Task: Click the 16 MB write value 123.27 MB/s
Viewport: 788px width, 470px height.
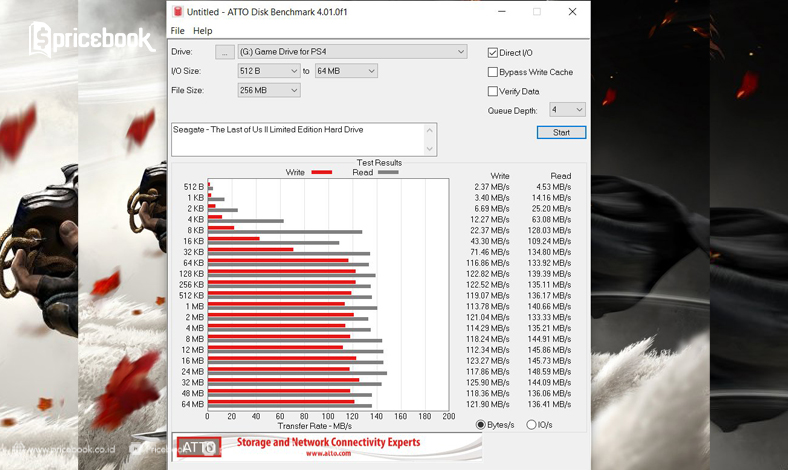Action: [487, 361]
